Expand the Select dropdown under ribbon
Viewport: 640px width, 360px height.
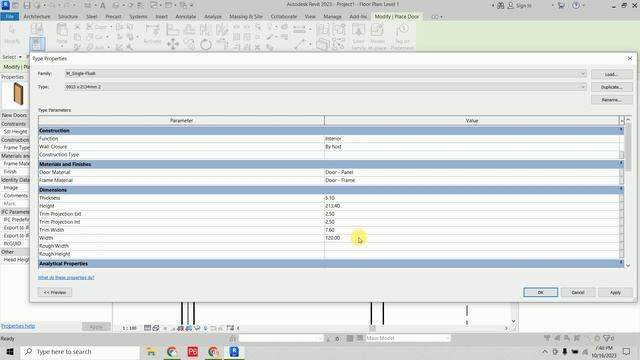click(12, 57)
